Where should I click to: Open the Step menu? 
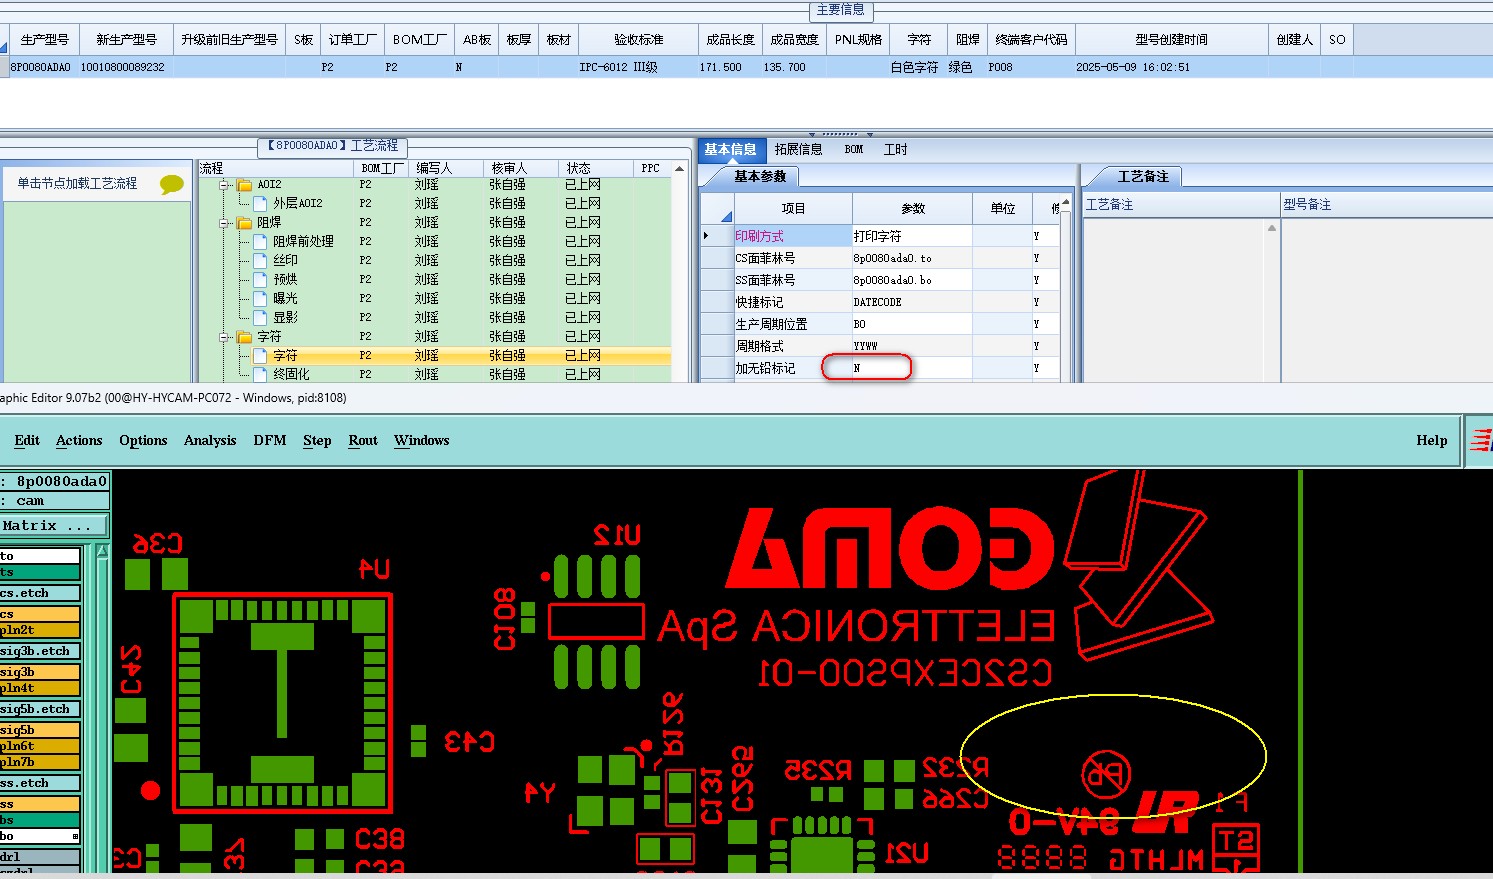pyautogui.click(x=317, y=441)
